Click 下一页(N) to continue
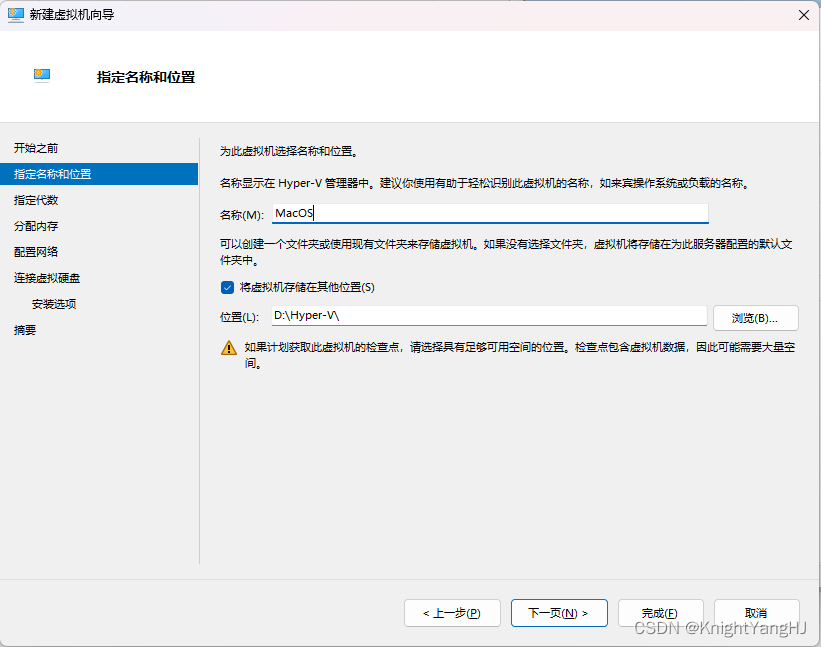821x647 pixels. click(559, 613)
